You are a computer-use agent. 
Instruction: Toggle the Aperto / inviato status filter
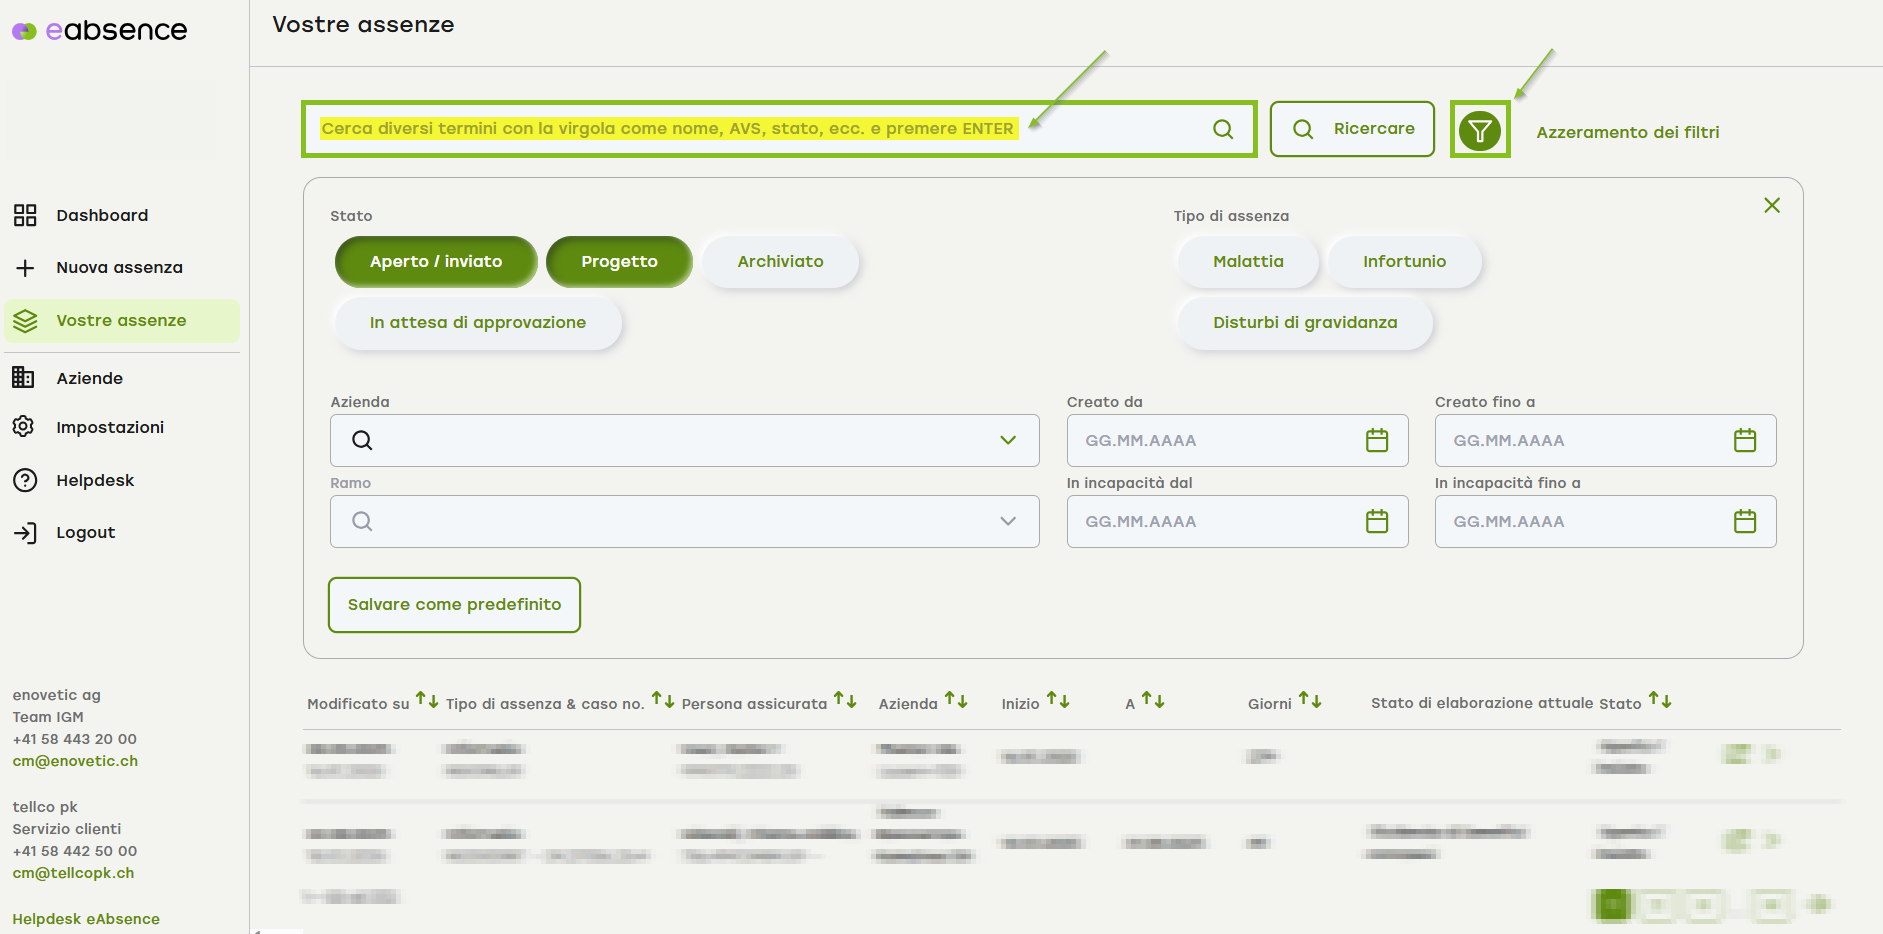tap(436, 262)
